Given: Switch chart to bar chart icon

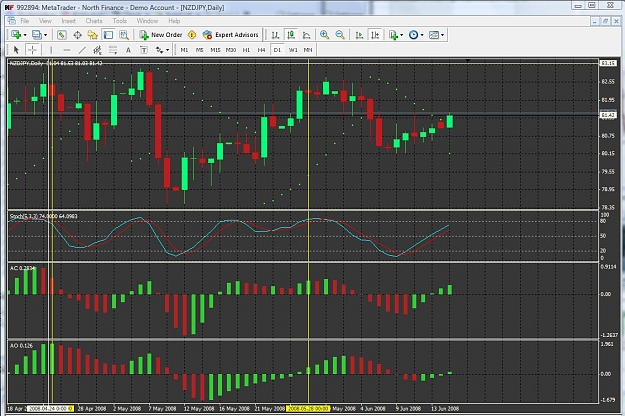Looking at the screenshot, I should [x=275, y=35].
